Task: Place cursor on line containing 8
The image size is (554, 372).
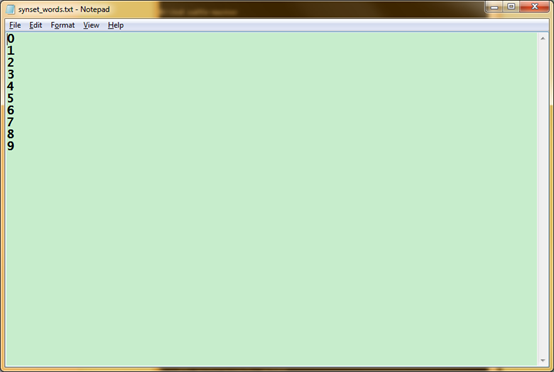Action: (11, 134)
